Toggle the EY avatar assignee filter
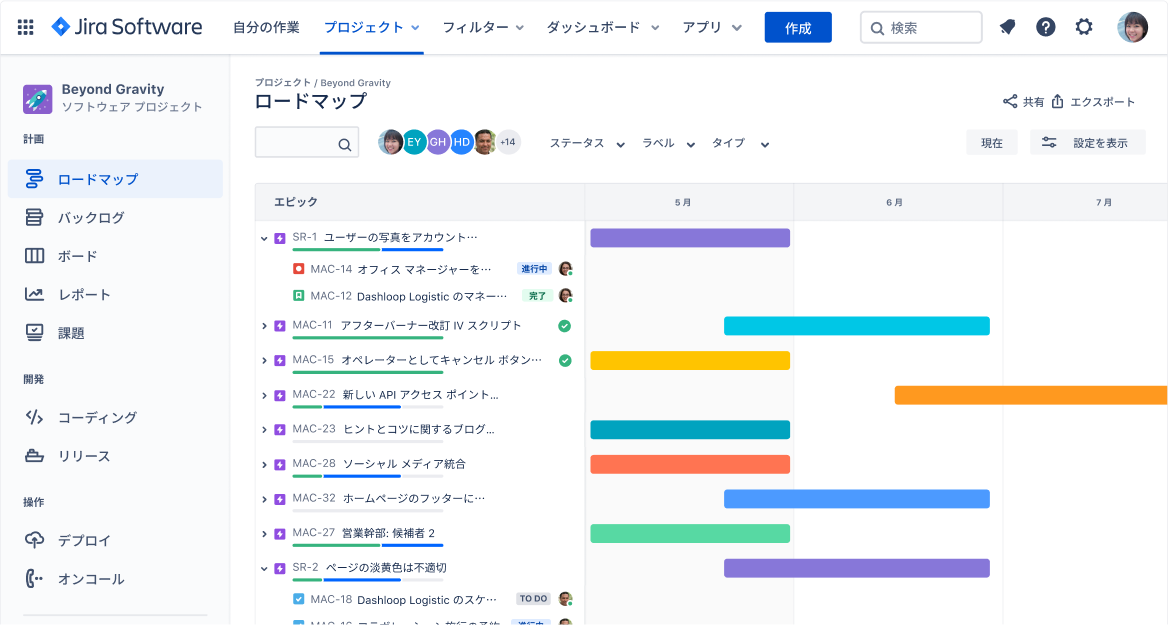1168x625 pixels. click(414, 142)
